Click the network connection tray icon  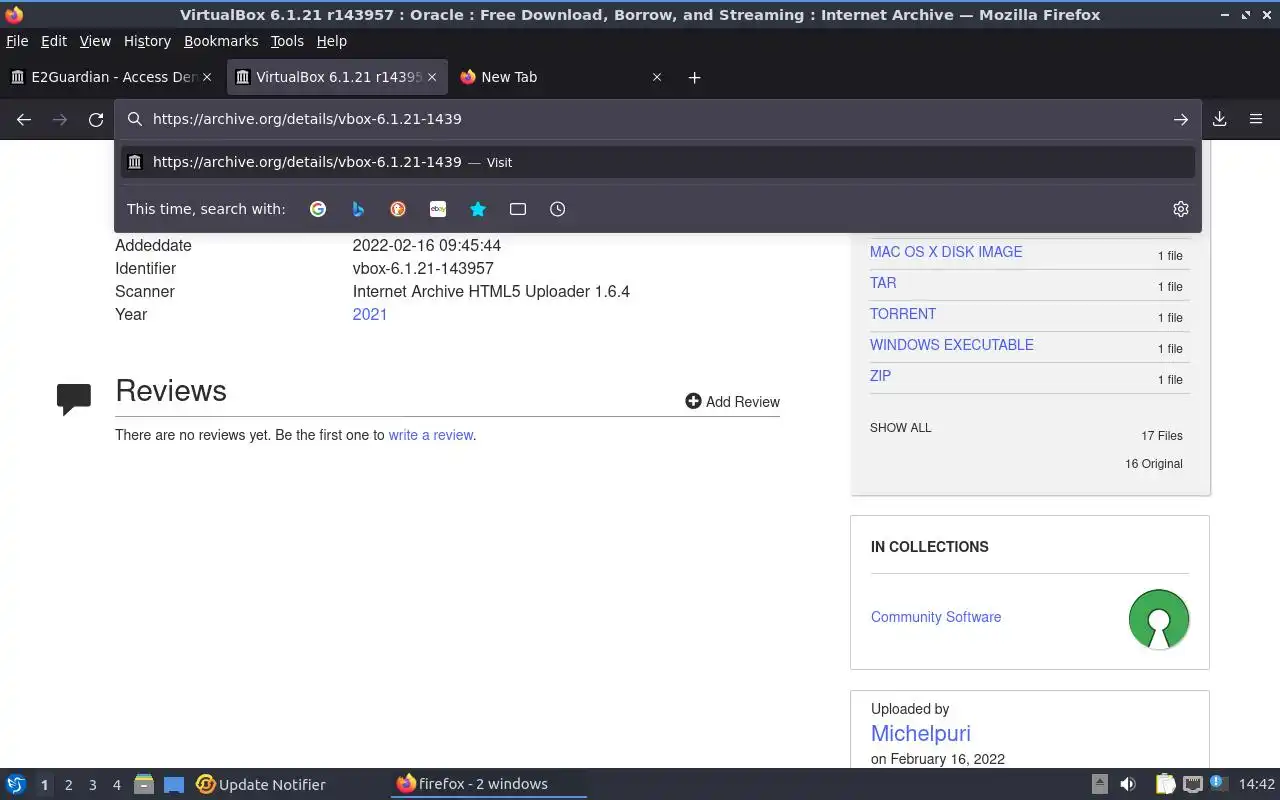(1193, 784)
